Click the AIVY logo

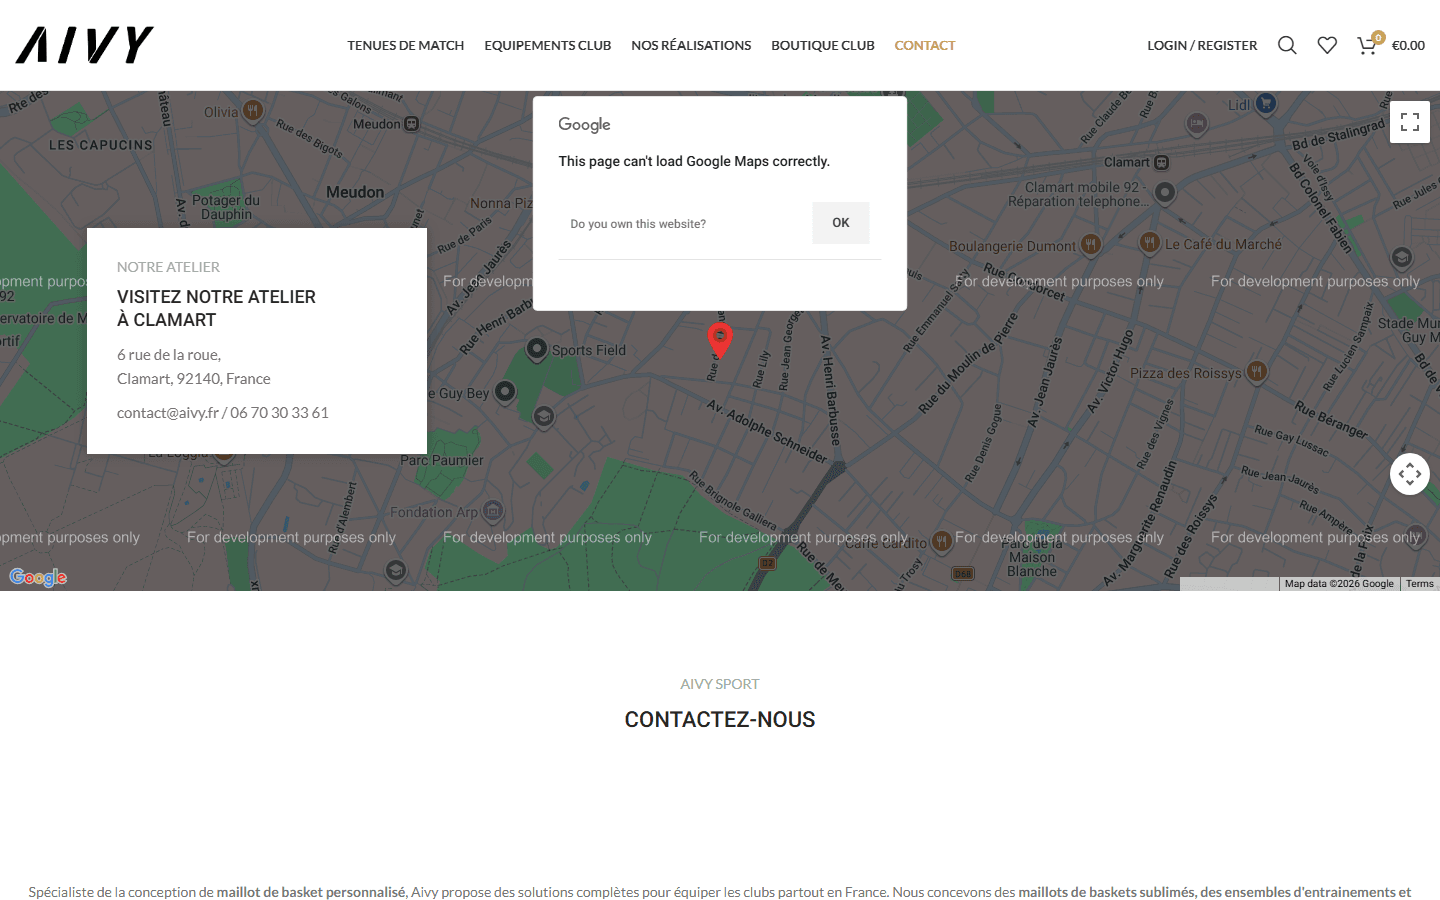[85, 45]
